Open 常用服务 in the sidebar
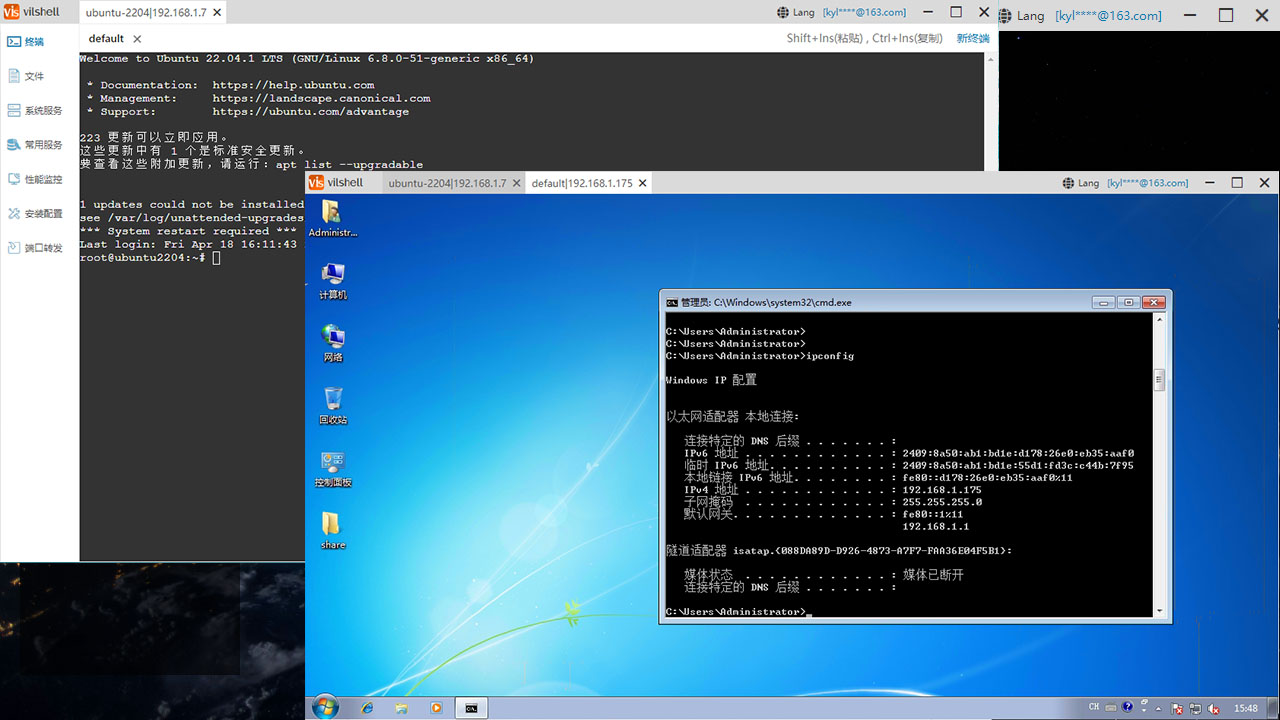This screenshot has width=1280, height=720. click(x=35, y=145)
